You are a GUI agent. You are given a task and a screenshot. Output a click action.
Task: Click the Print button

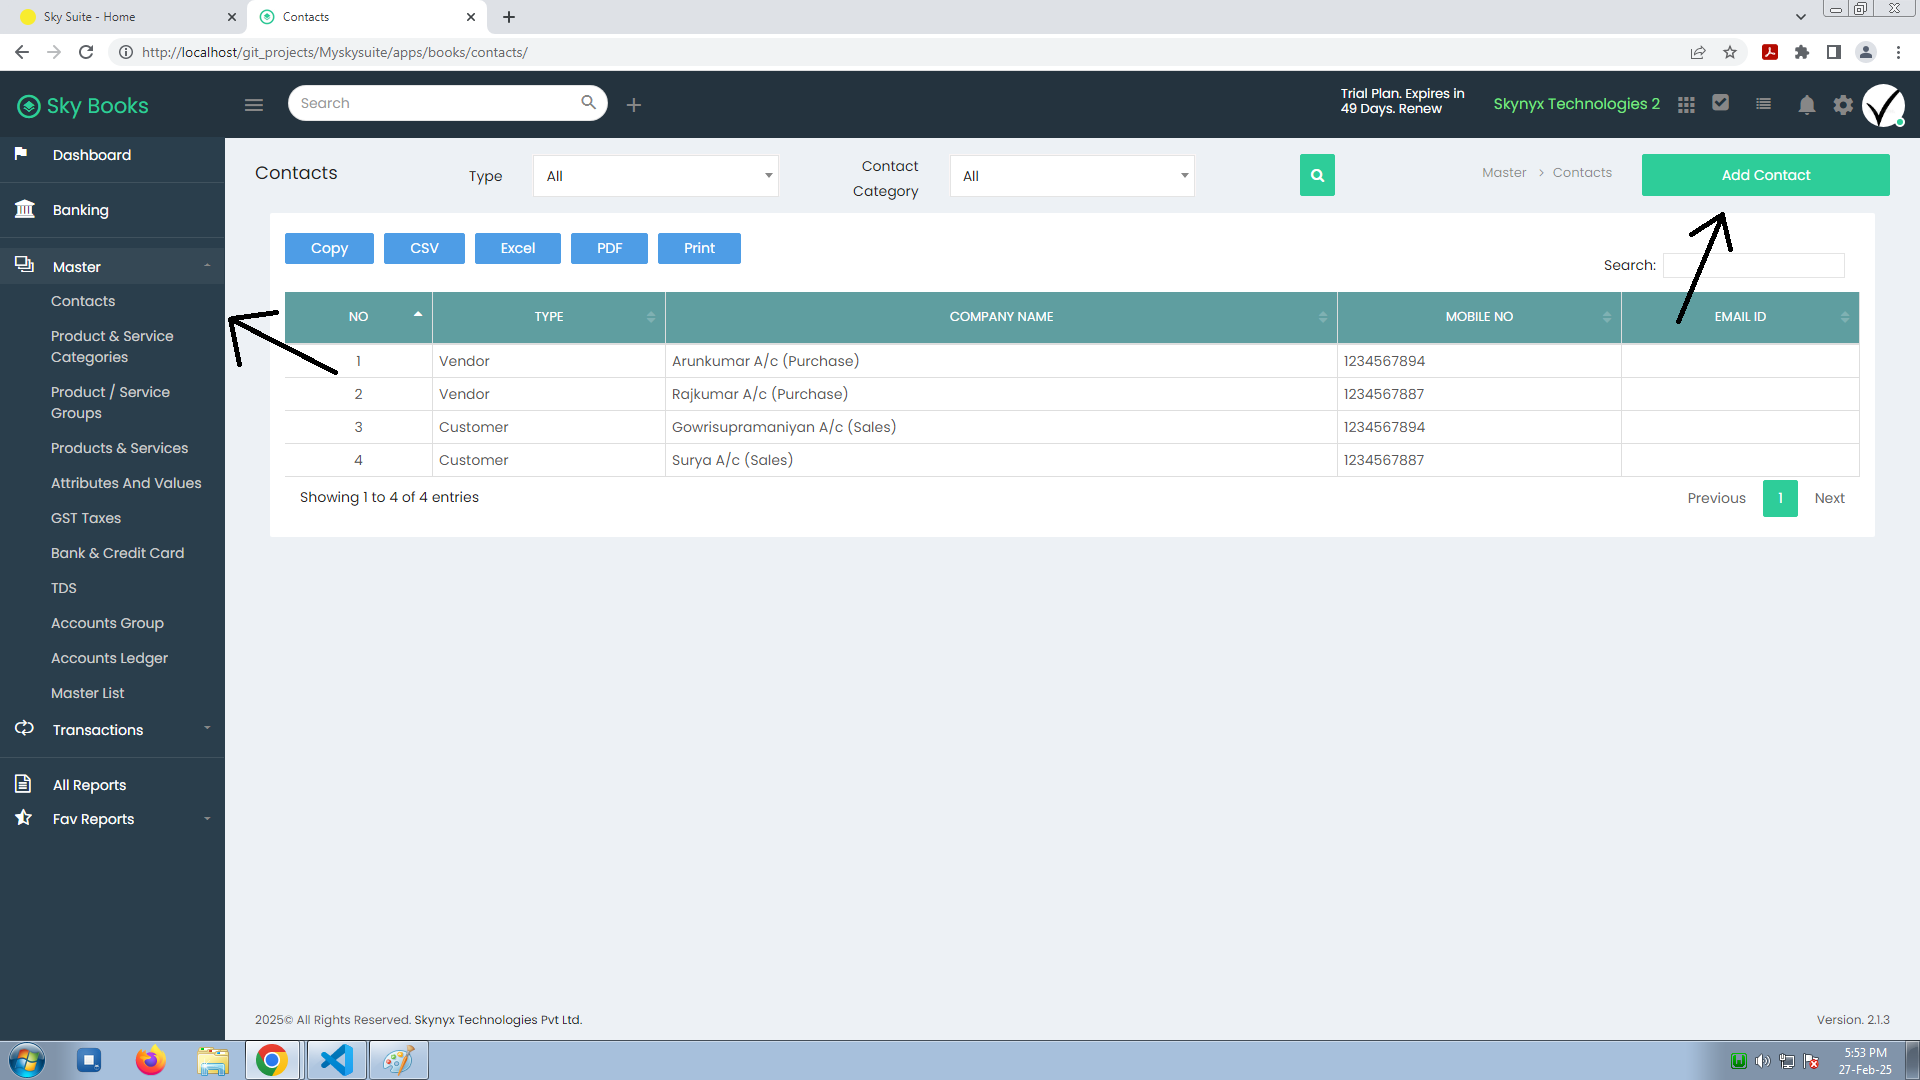699,248
